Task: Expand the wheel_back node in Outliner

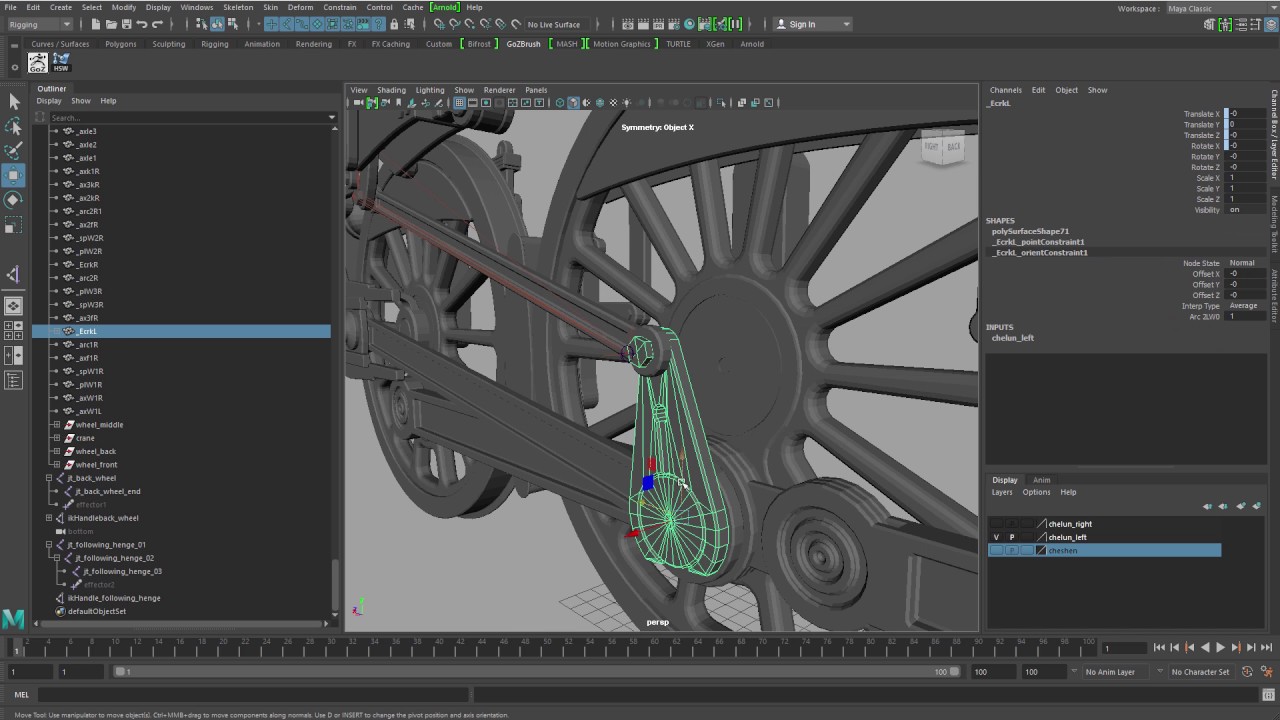Action: 57,451
